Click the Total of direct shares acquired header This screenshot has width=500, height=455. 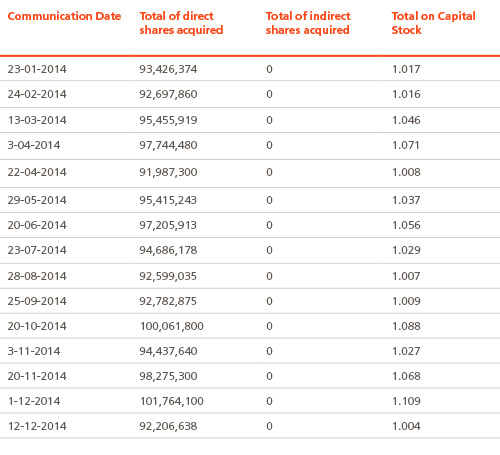181,23
